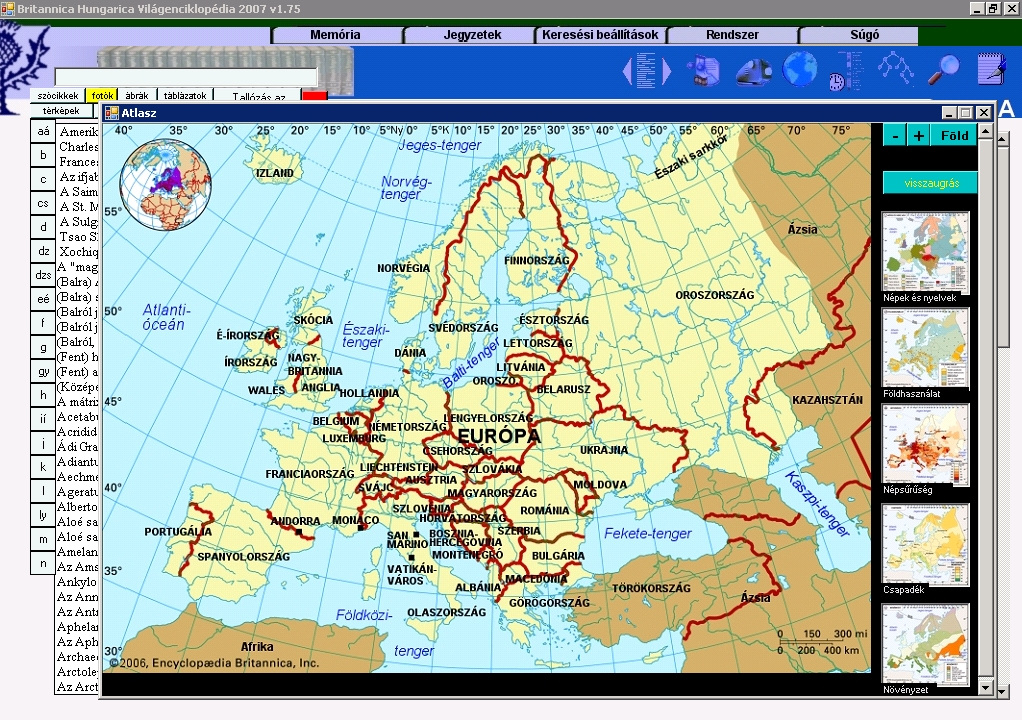Select the 'c' letter index button
The height and width of the screenshot is (720, 1022).
(x=43, y=179)
